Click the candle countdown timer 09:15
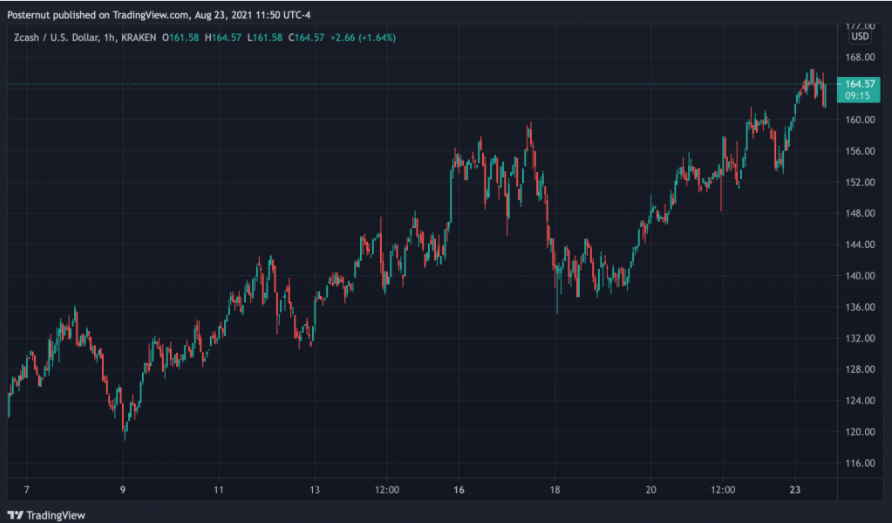Image resolution: width=892 pixels, height=523 pixels. [857, 96]
